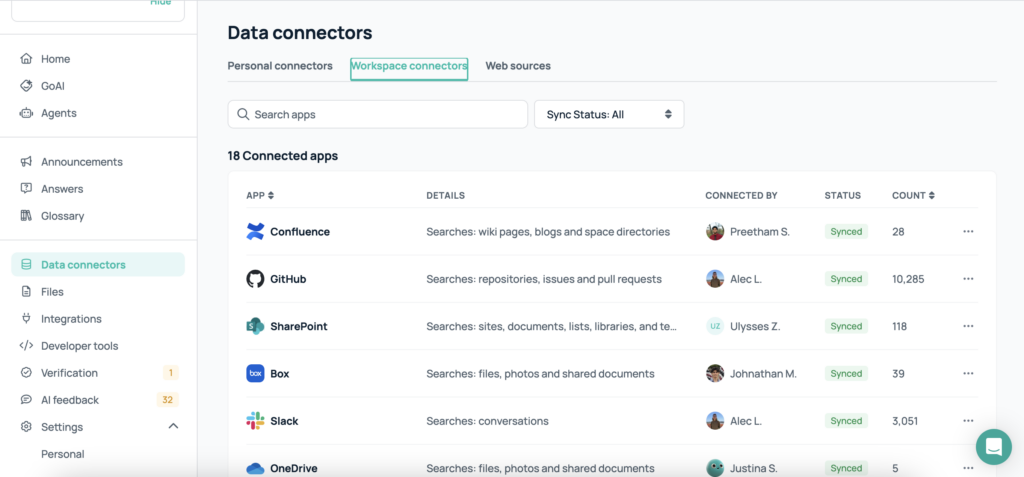Click Alec L. avatar in GitHub row

tap(715, 279)
